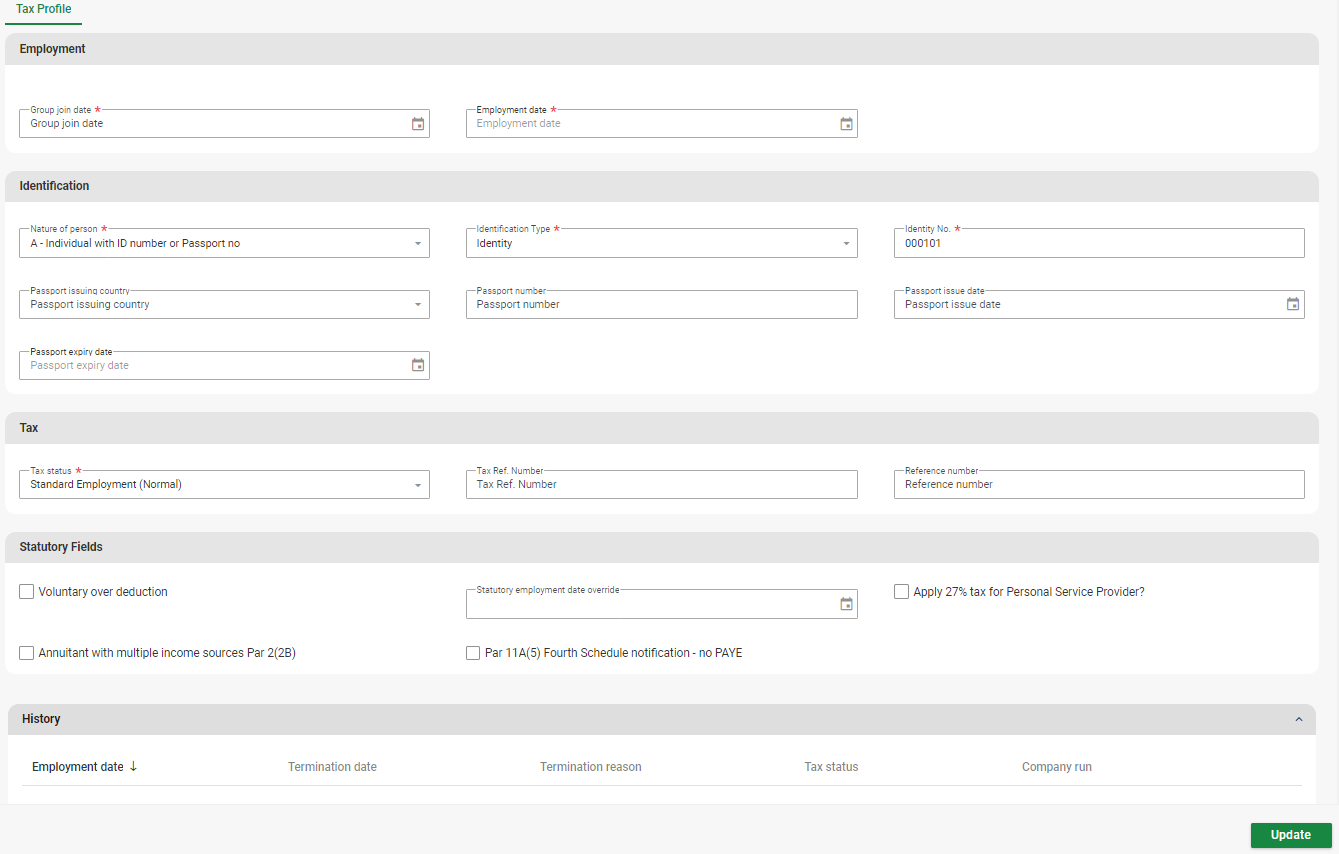Viewport: 1339px width, 854px height.
Task: Open Passport issuing country dropdown
Action: point(417,305)
